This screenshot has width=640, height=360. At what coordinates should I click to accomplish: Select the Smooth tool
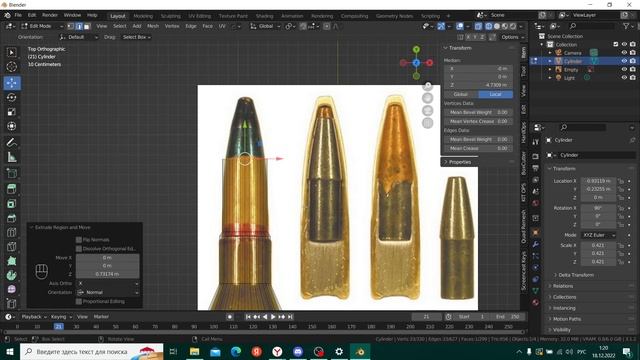(11, 289)
